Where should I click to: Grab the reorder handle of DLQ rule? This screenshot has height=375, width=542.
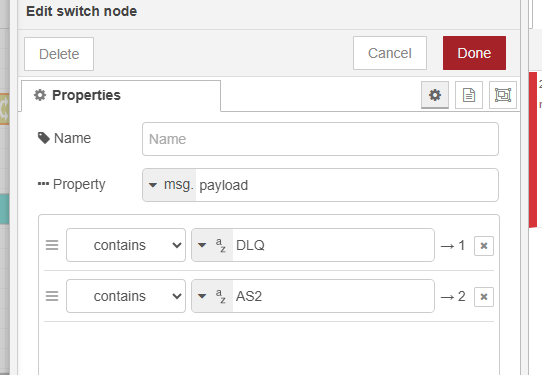pos(52,245)
